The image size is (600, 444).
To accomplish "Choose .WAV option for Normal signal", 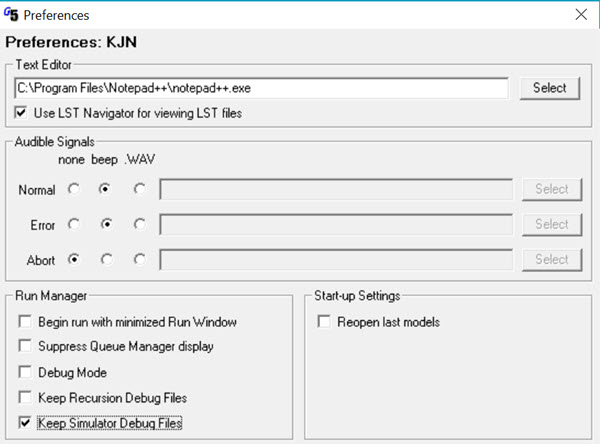I will click(139, 188).
